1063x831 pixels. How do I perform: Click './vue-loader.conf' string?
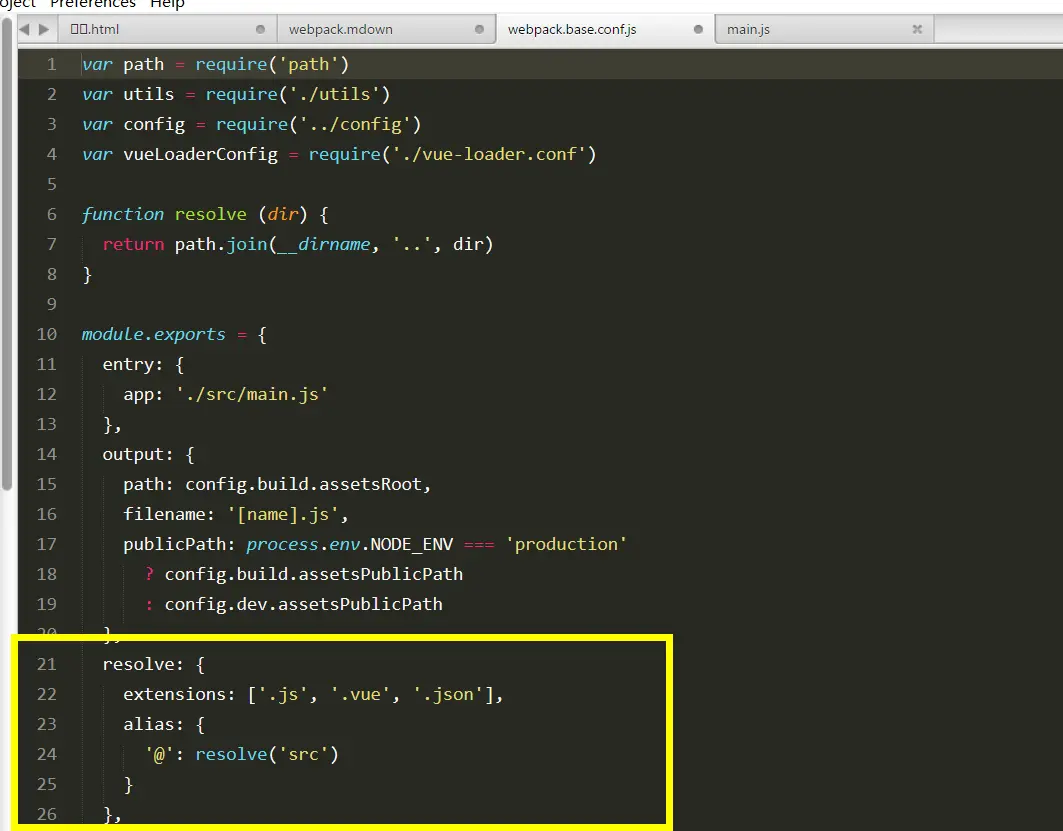(489, 155)
